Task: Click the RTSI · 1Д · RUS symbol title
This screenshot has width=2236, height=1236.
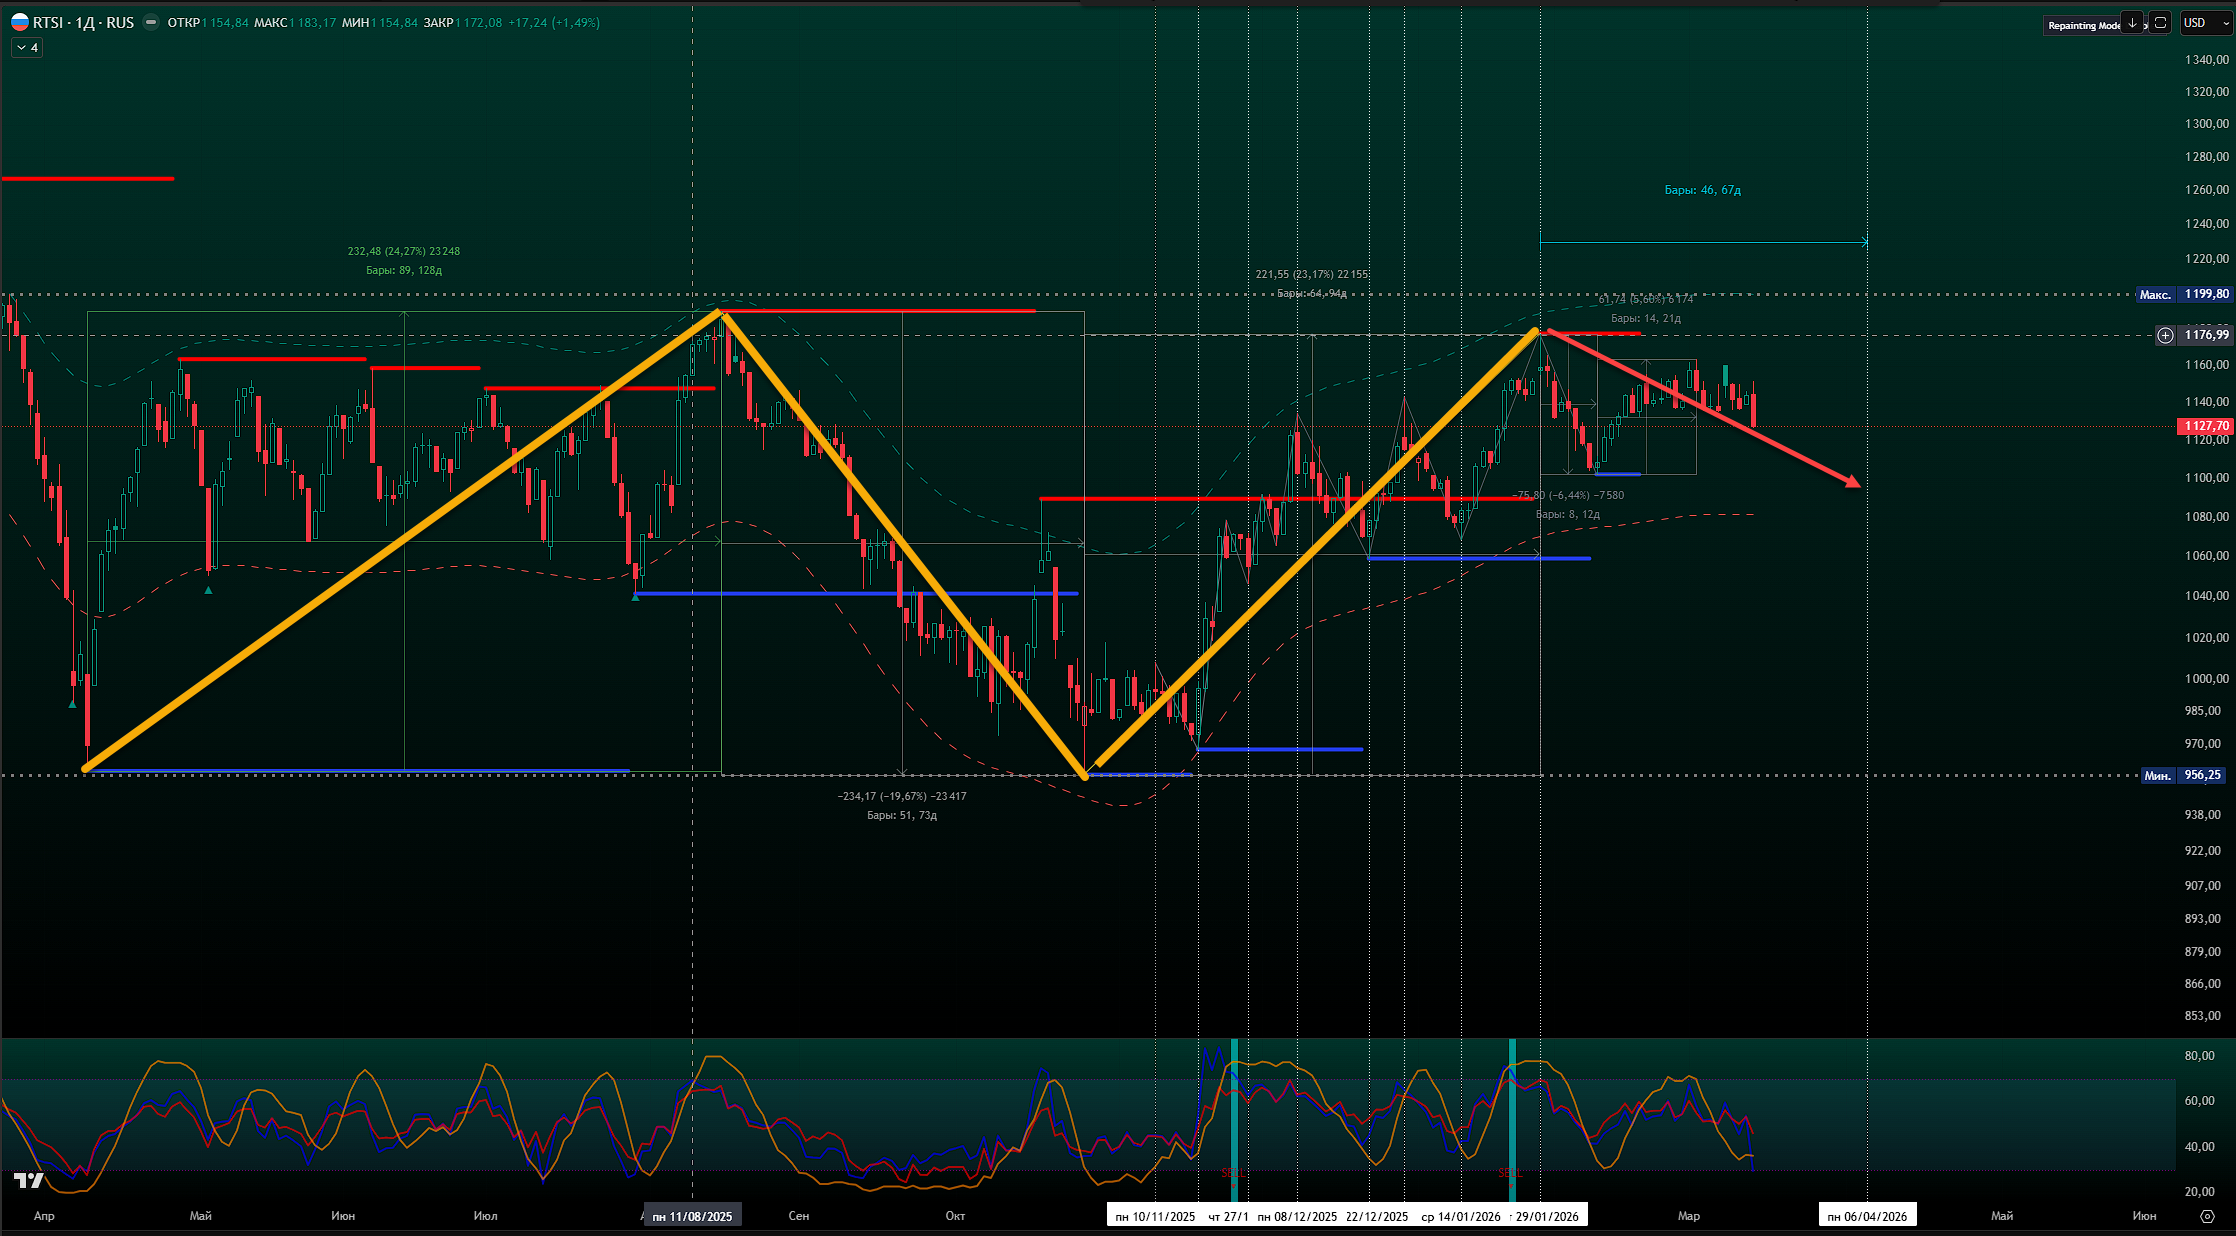Action: (x=83, y=22)
